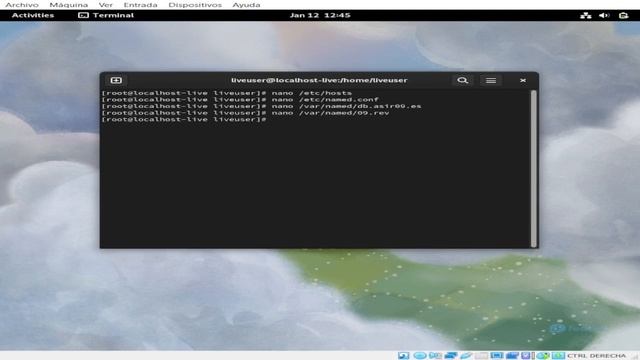Screen dimensions: 640x360
Task: Open the Entrada menu
Action: coord(140,5)
